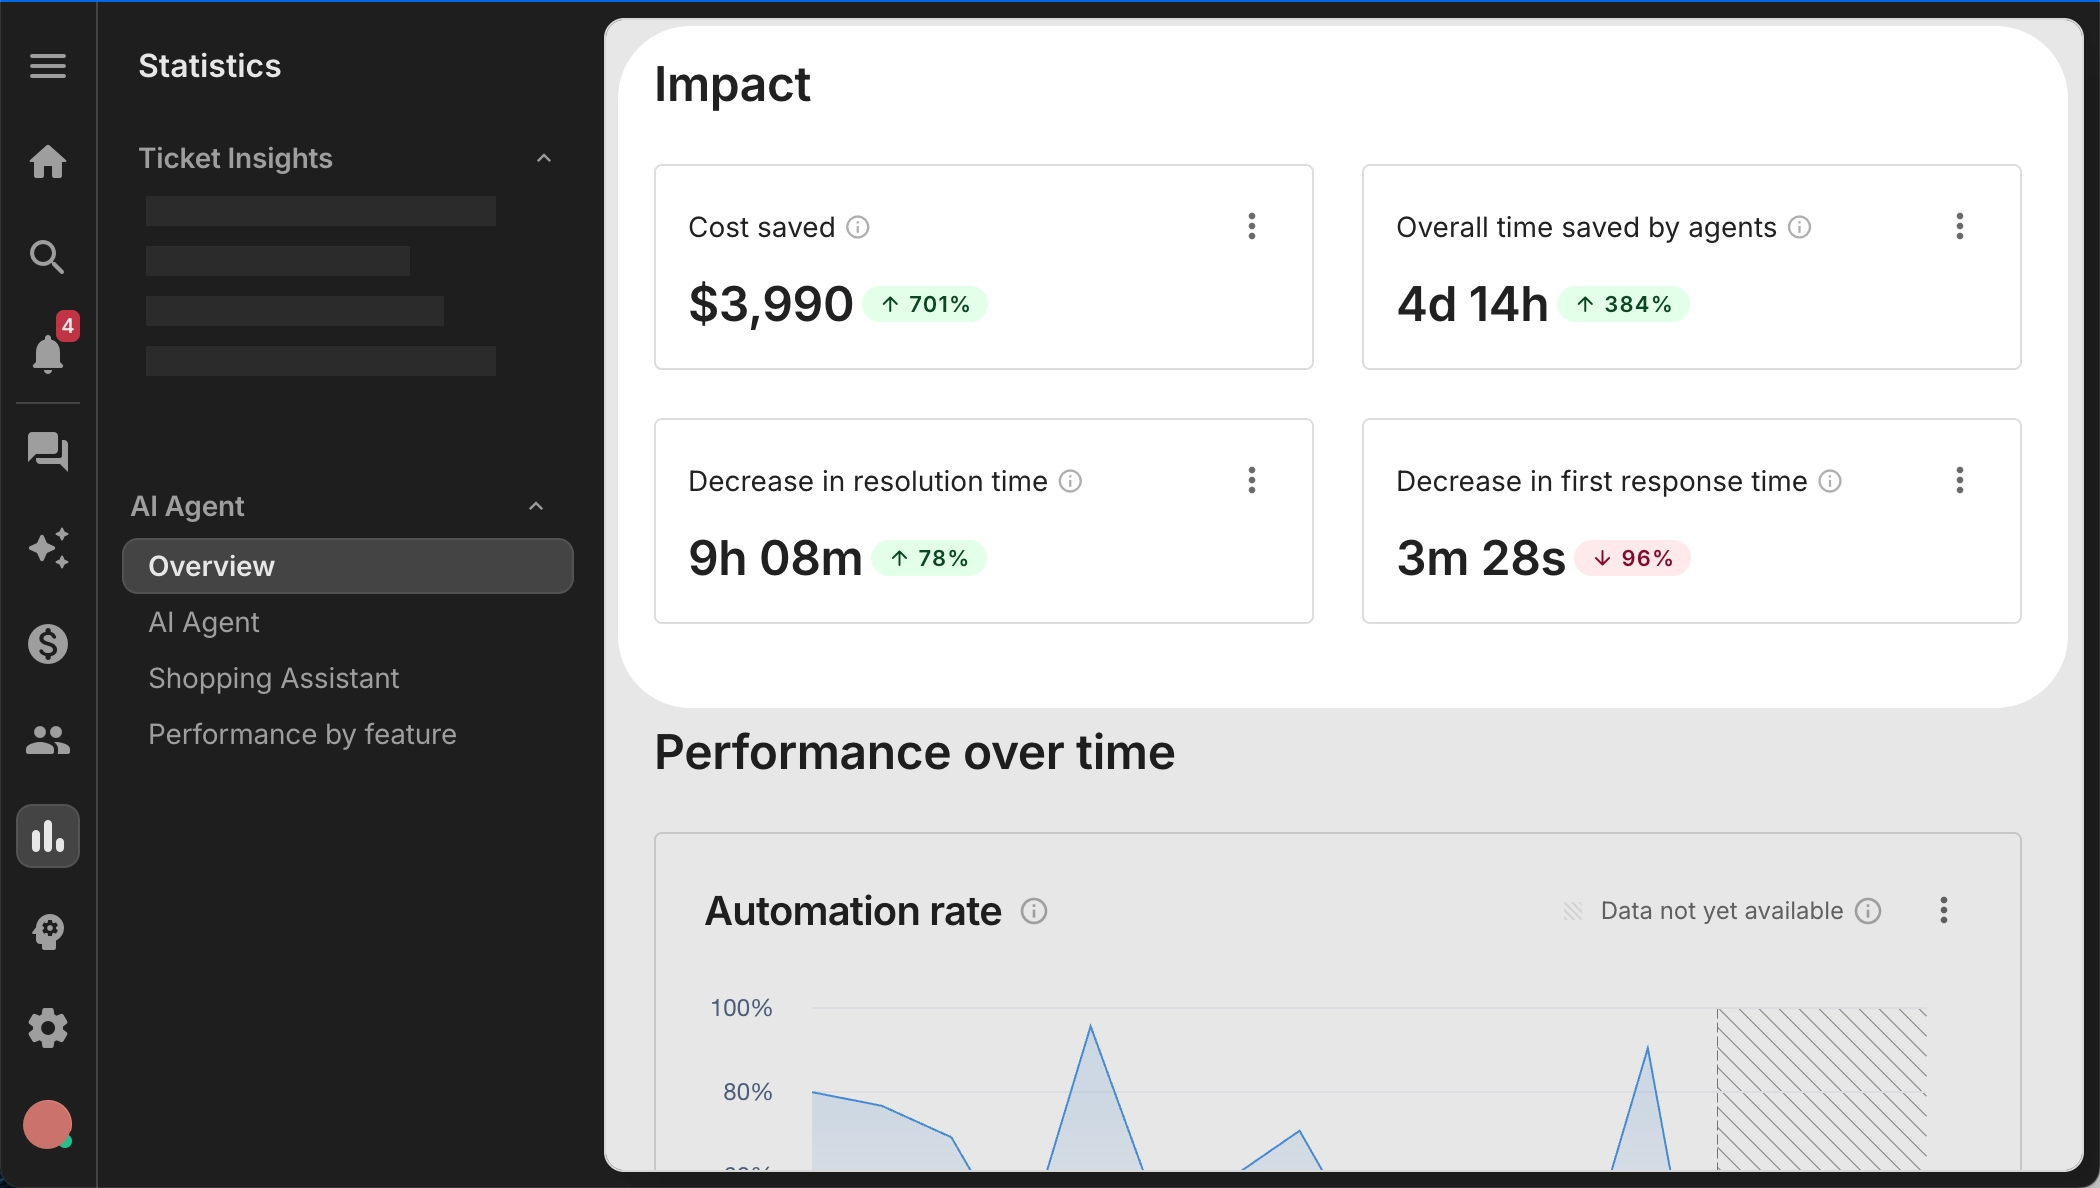Open AI Agent sub-item under Overview
The height and width of the screenshot is (1188, 2100).
[204, 622]
